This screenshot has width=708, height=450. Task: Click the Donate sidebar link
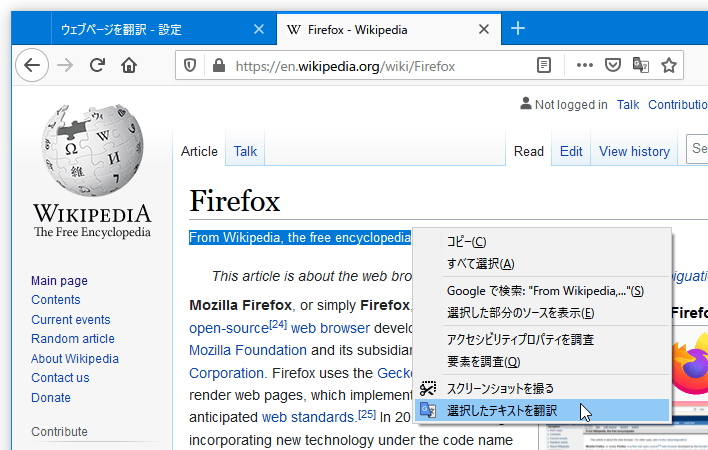click(51, 398)
